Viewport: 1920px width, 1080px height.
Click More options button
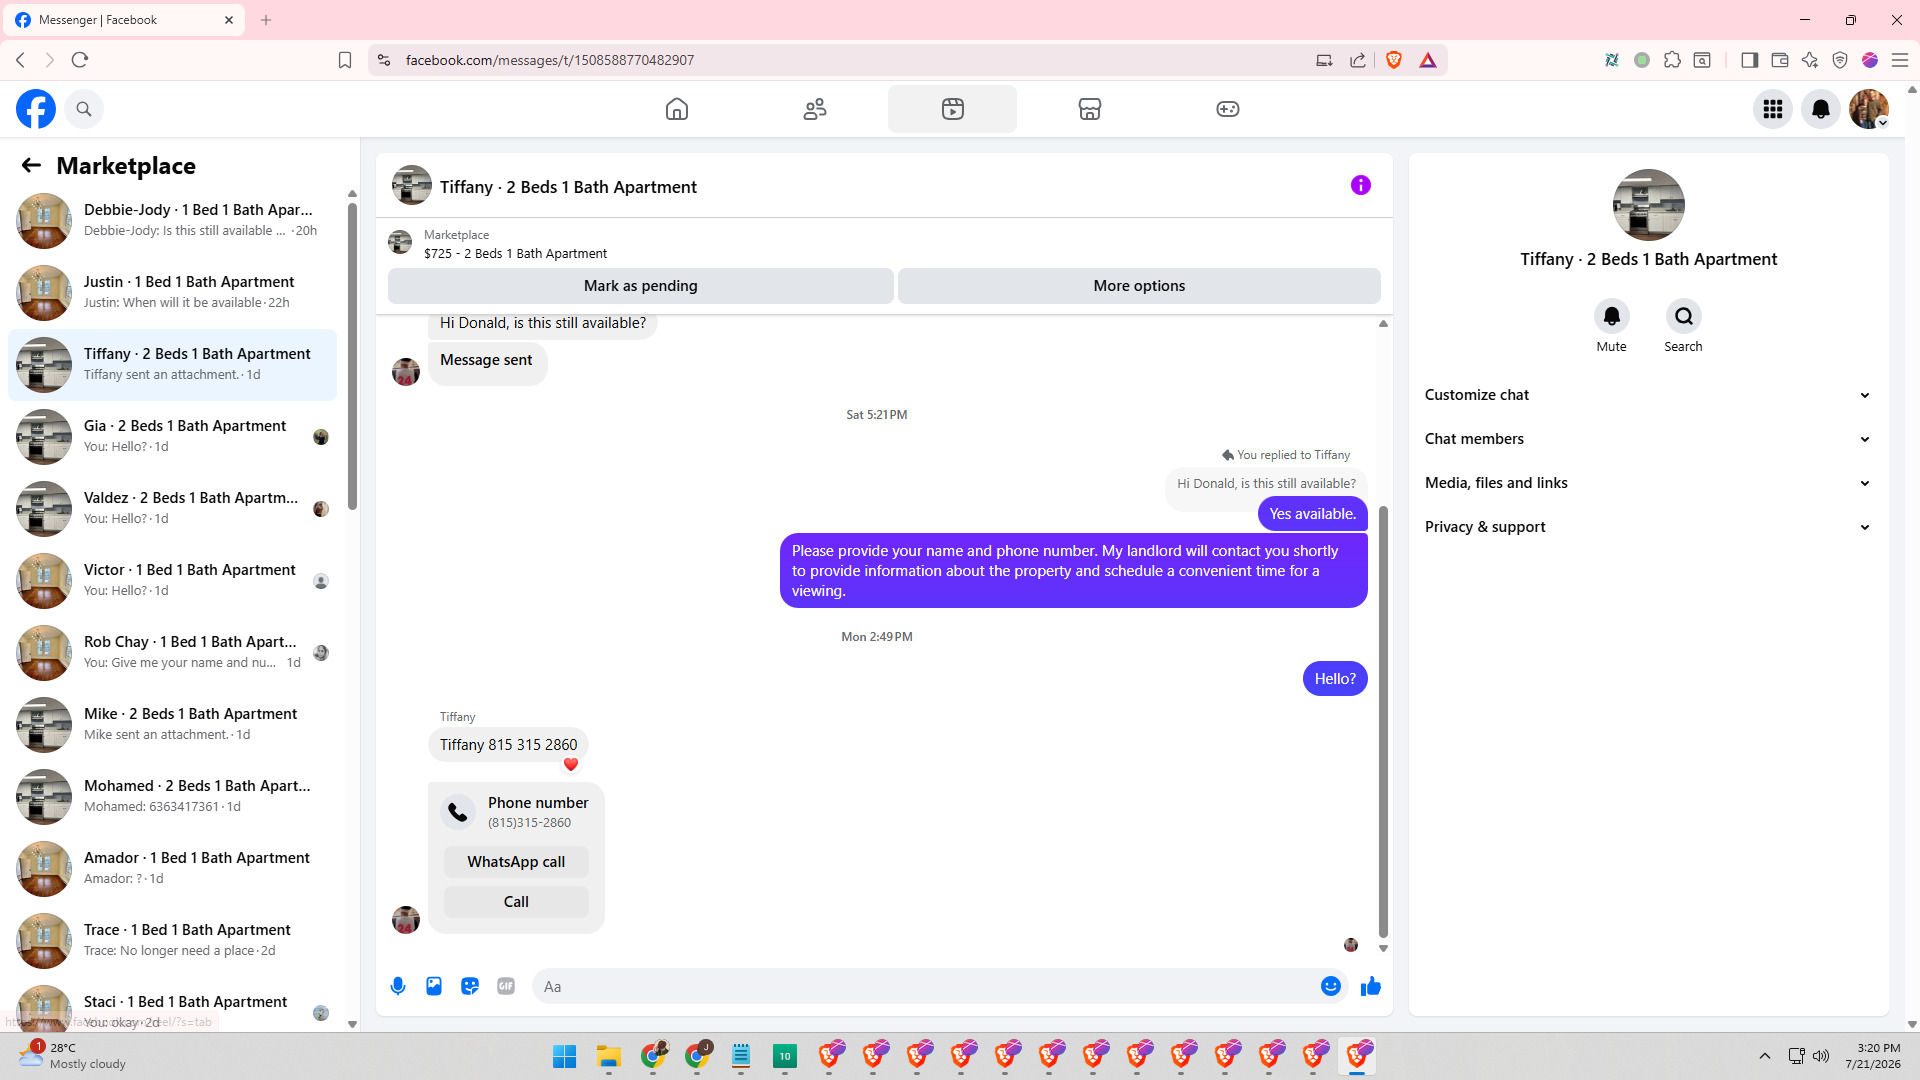pos(1139,286)
